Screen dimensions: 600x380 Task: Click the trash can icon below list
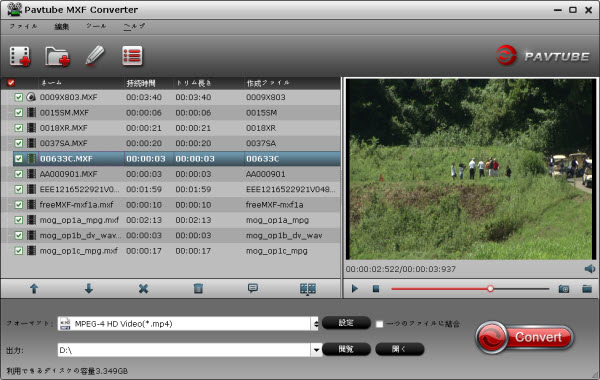[198, 289]
